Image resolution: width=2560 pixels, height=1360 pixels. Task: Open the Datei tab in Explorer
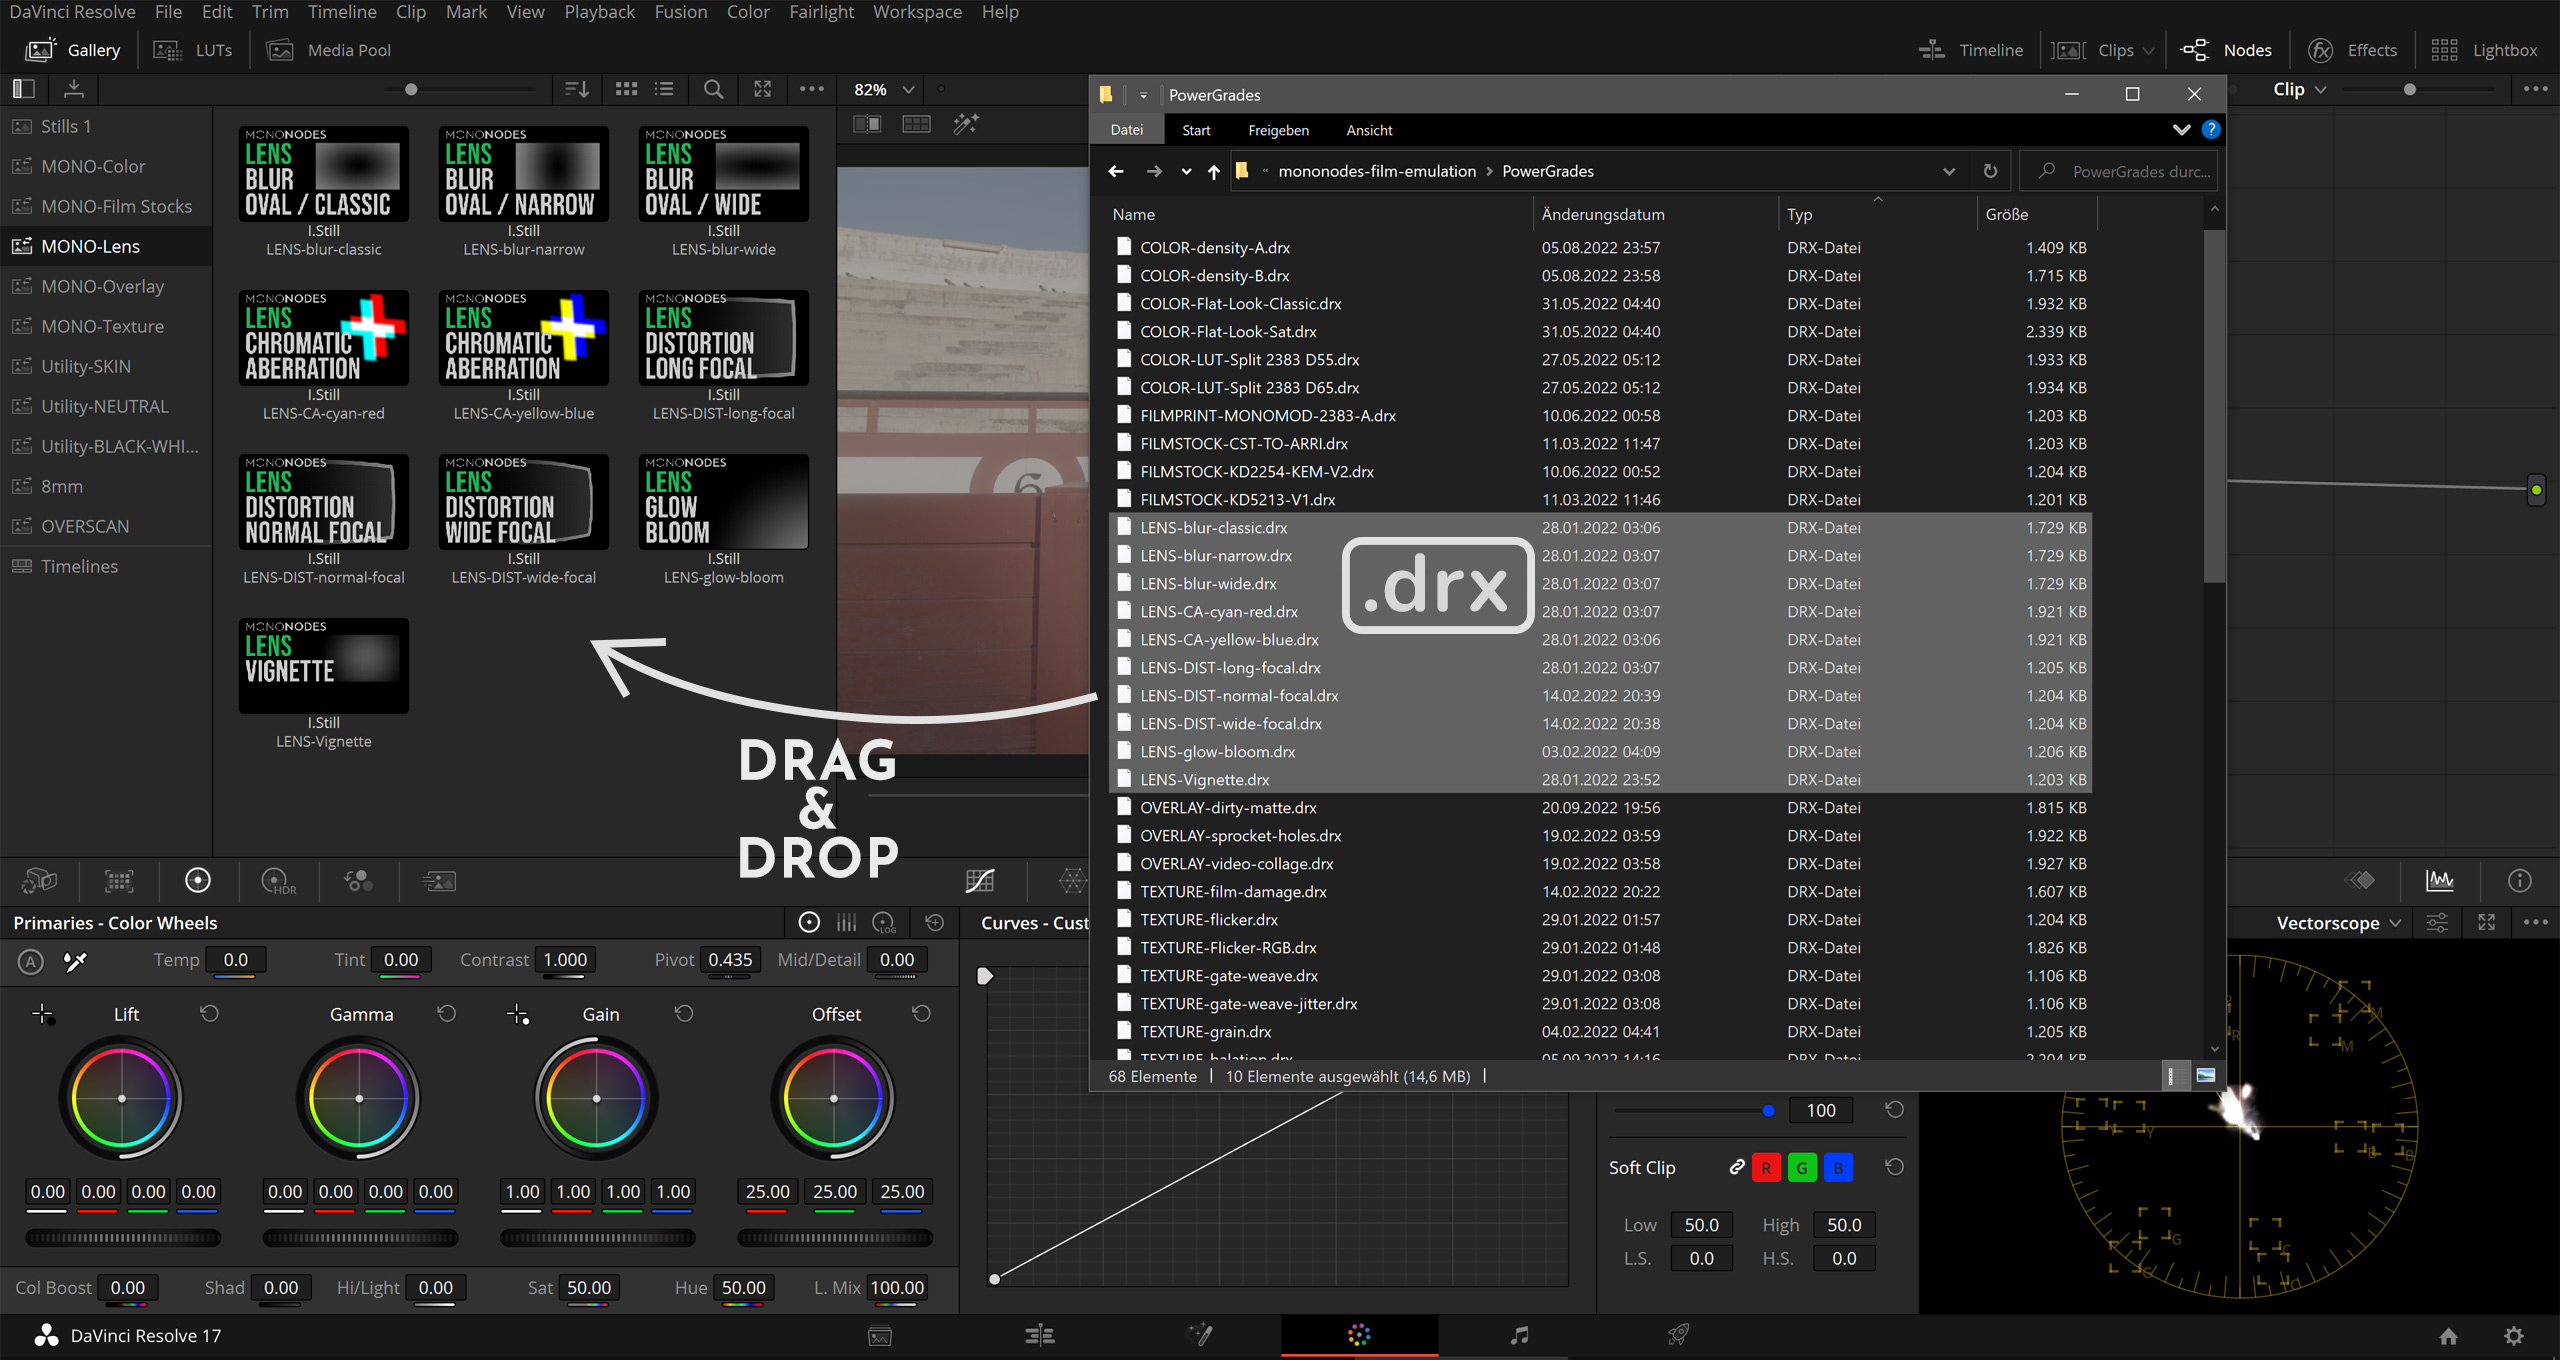click(x=1127, y=130)
